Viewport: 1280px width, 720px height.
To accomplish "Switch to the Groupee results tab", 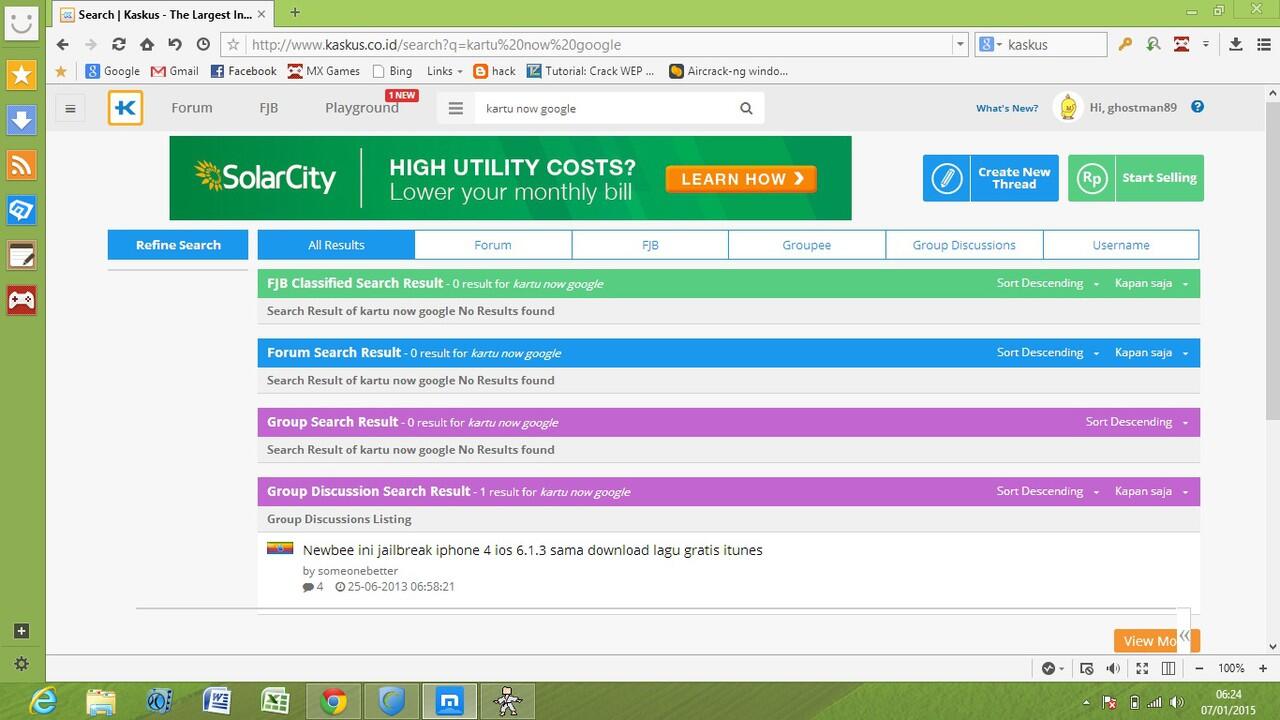I will (807, 245).
